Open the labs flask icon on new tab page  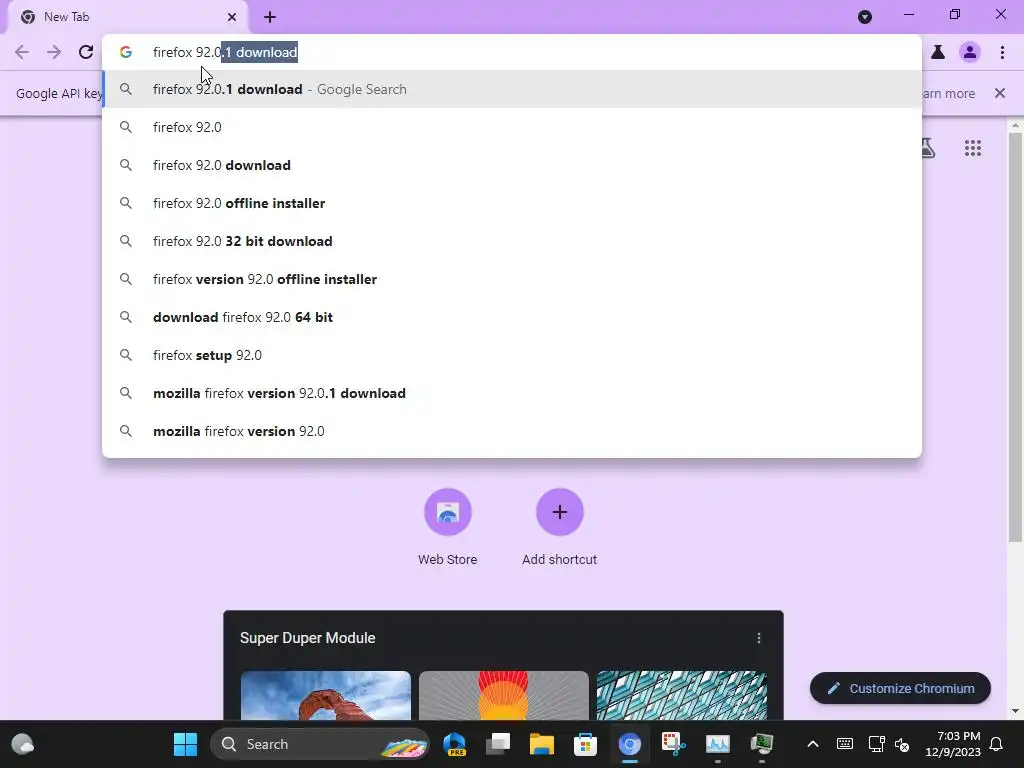point(929,148)
